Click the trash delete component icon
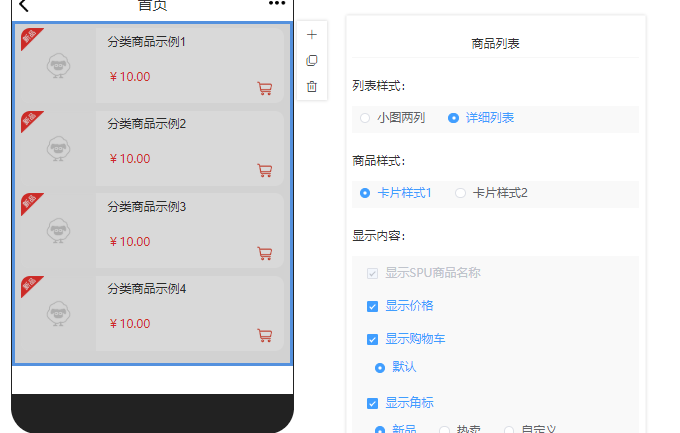The image size is (680, 433). click(312, 87)
